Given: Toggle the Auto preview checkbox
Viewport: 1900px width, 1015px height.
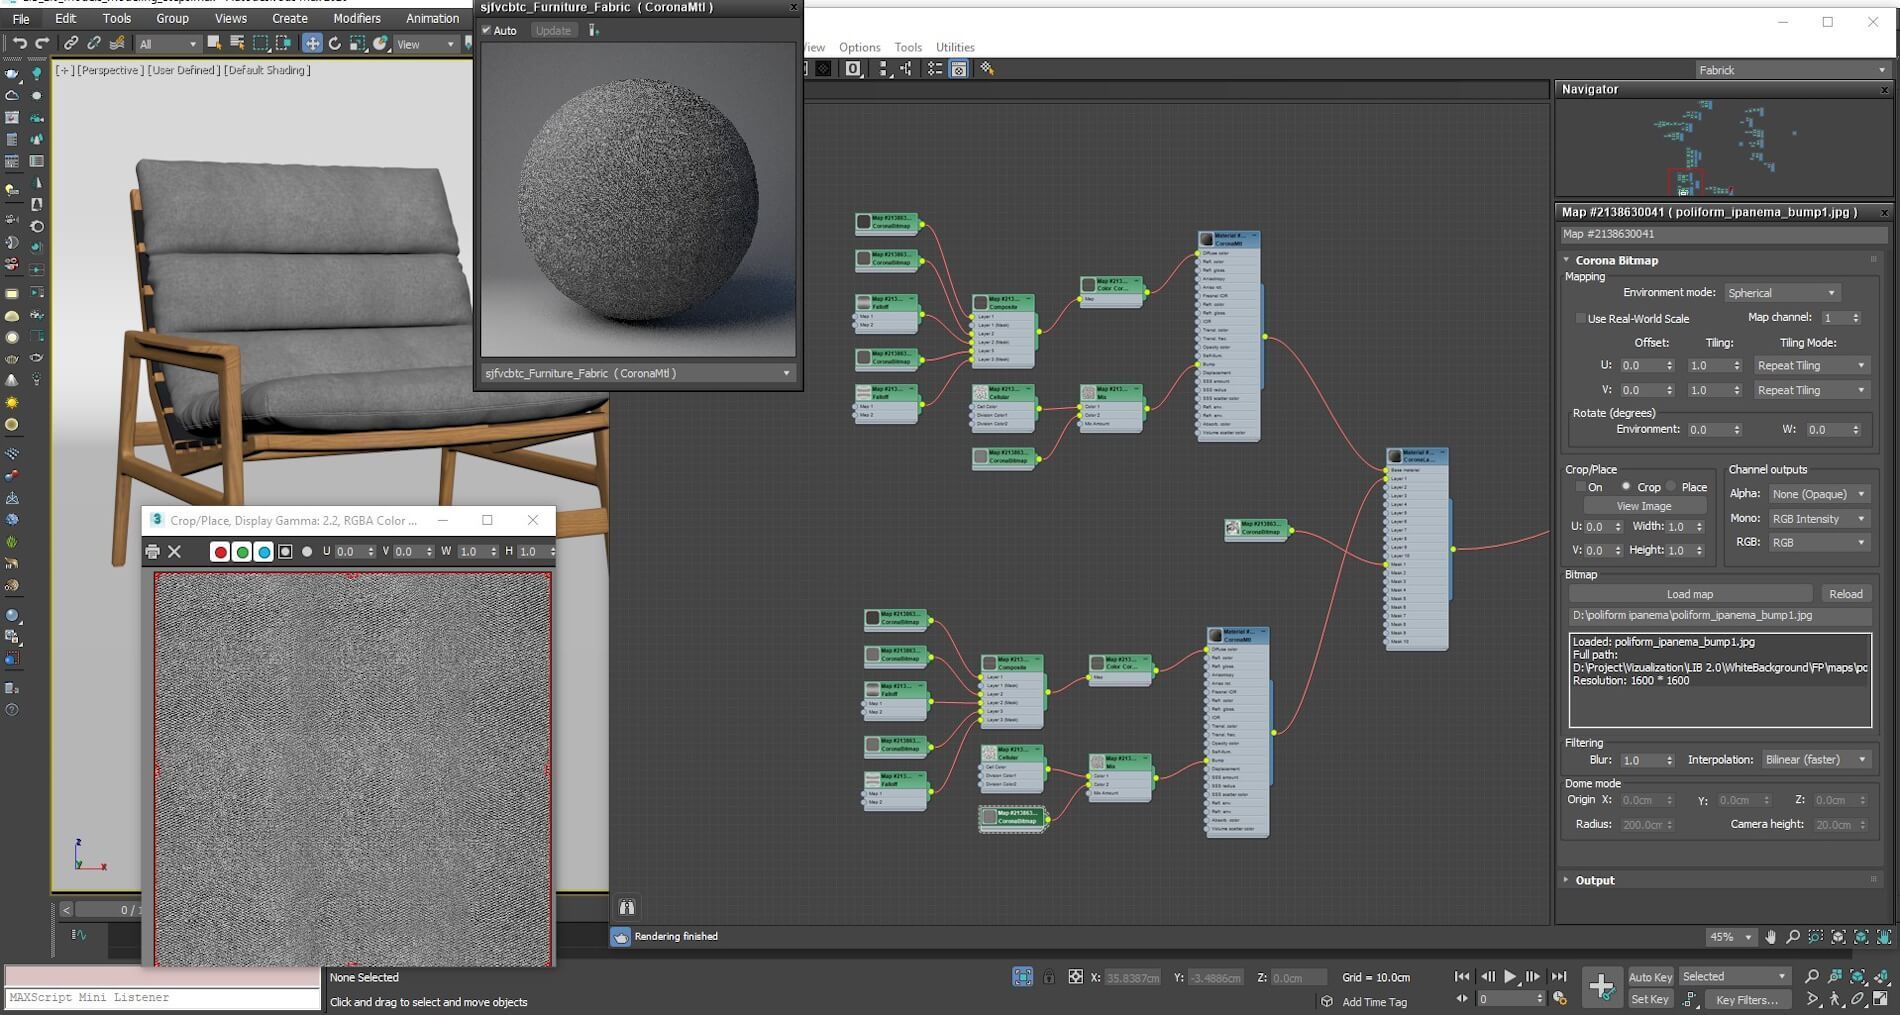Looking at the screenshot, I should pyautogui.click(x=487, y=31).
